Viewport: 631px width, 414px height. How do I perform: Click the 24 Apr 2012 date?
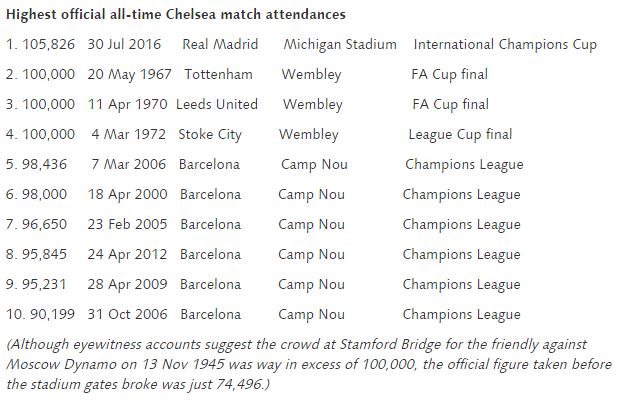(128, 255)
